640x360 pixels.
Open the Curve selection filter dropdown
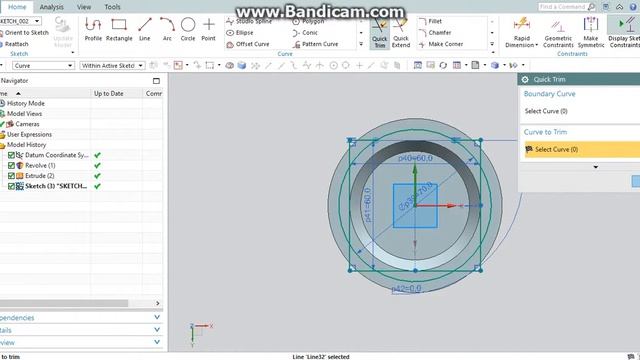pos(43,66)
